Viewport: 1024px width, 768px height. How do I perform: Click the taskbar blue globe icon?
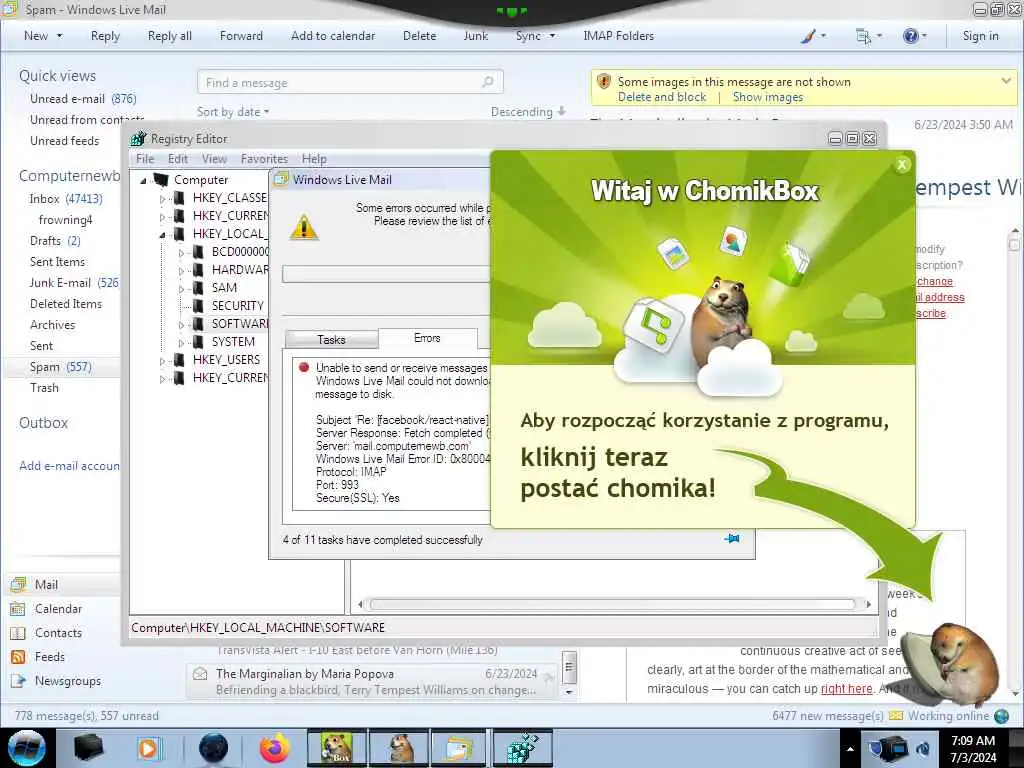click(x=213, y=748)
